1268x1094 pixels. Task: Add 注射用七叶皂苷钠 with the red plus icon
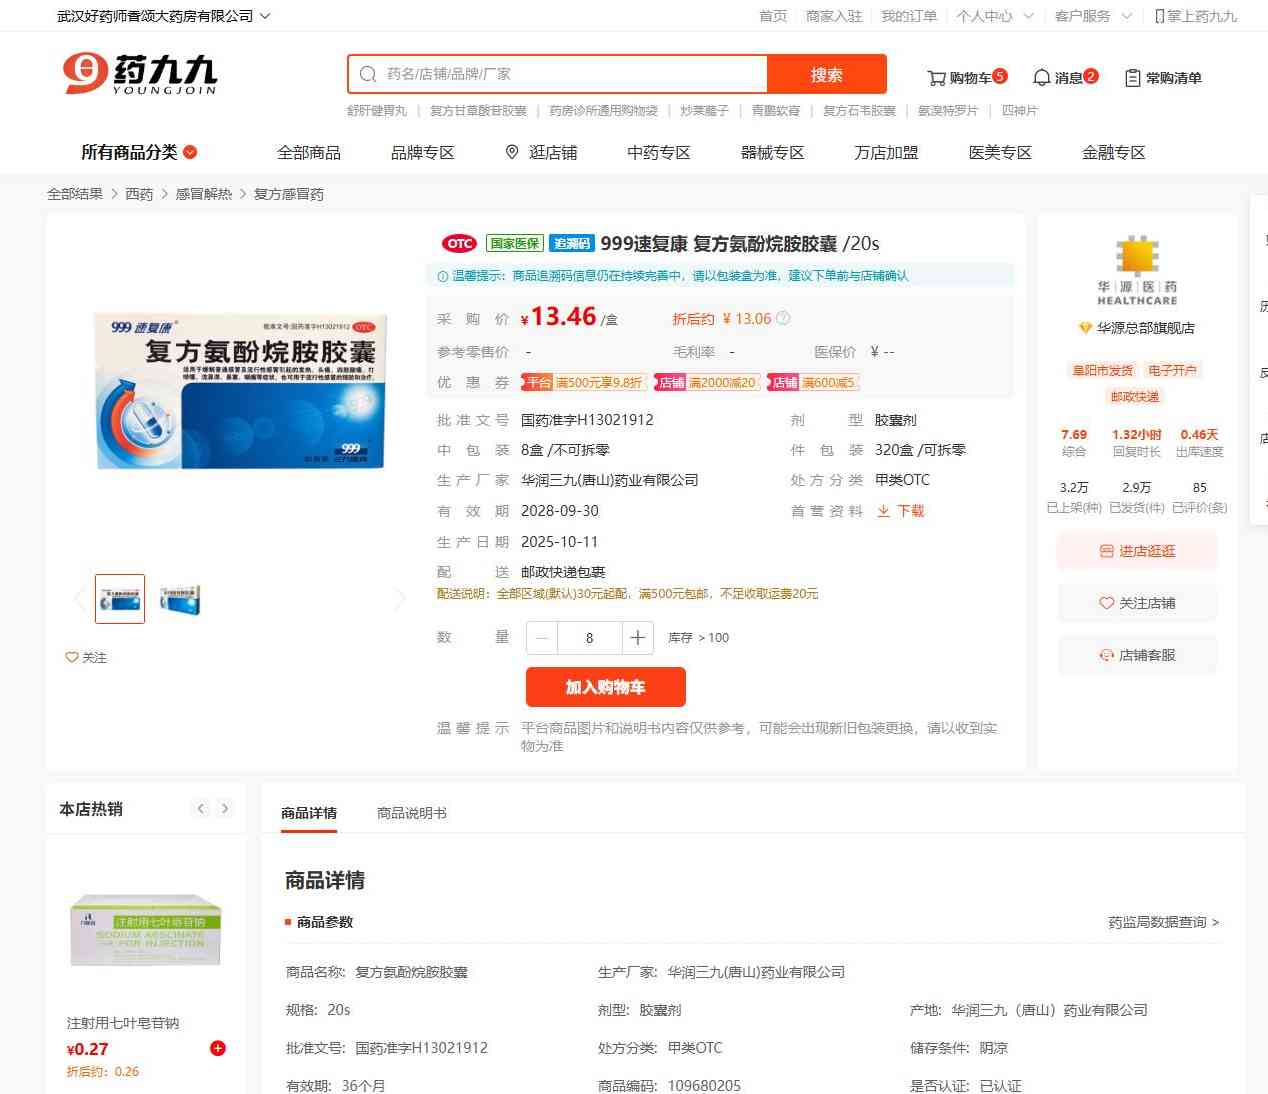click(x=217, y=1048)
